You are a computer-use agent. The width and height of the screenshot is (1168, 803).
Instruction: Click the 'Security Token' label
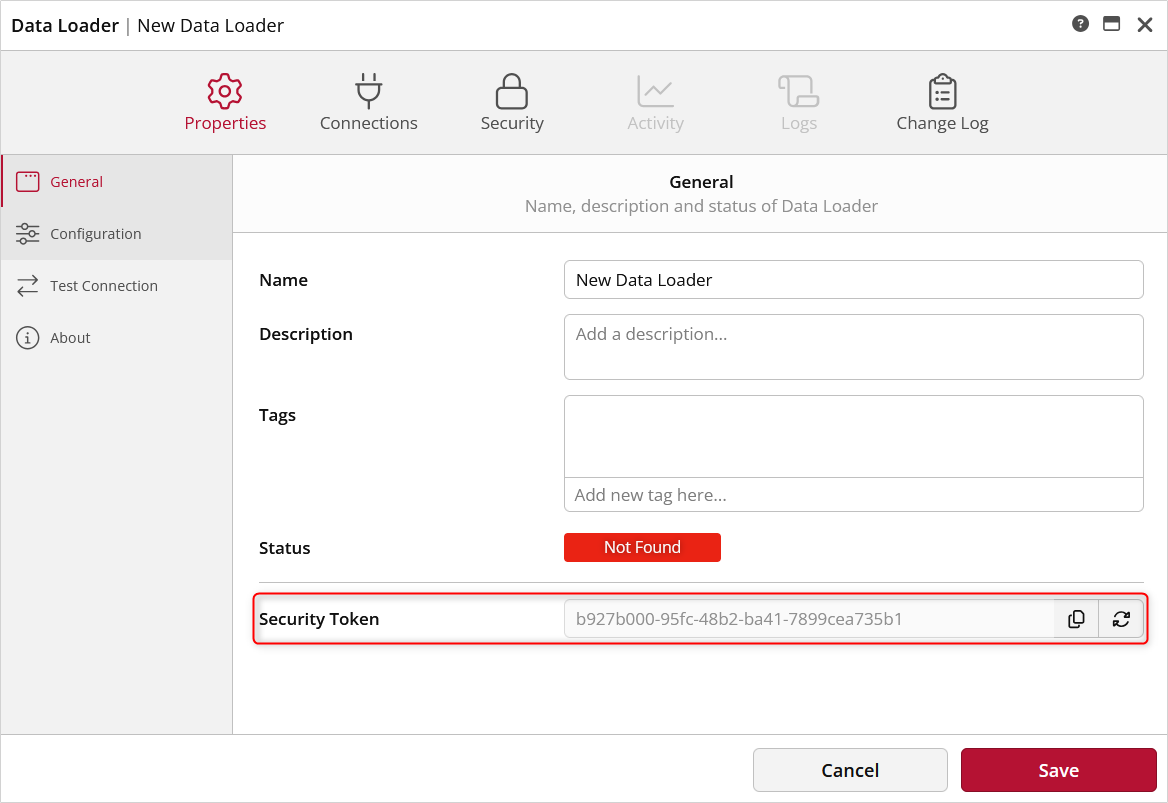tap(319, 619)
